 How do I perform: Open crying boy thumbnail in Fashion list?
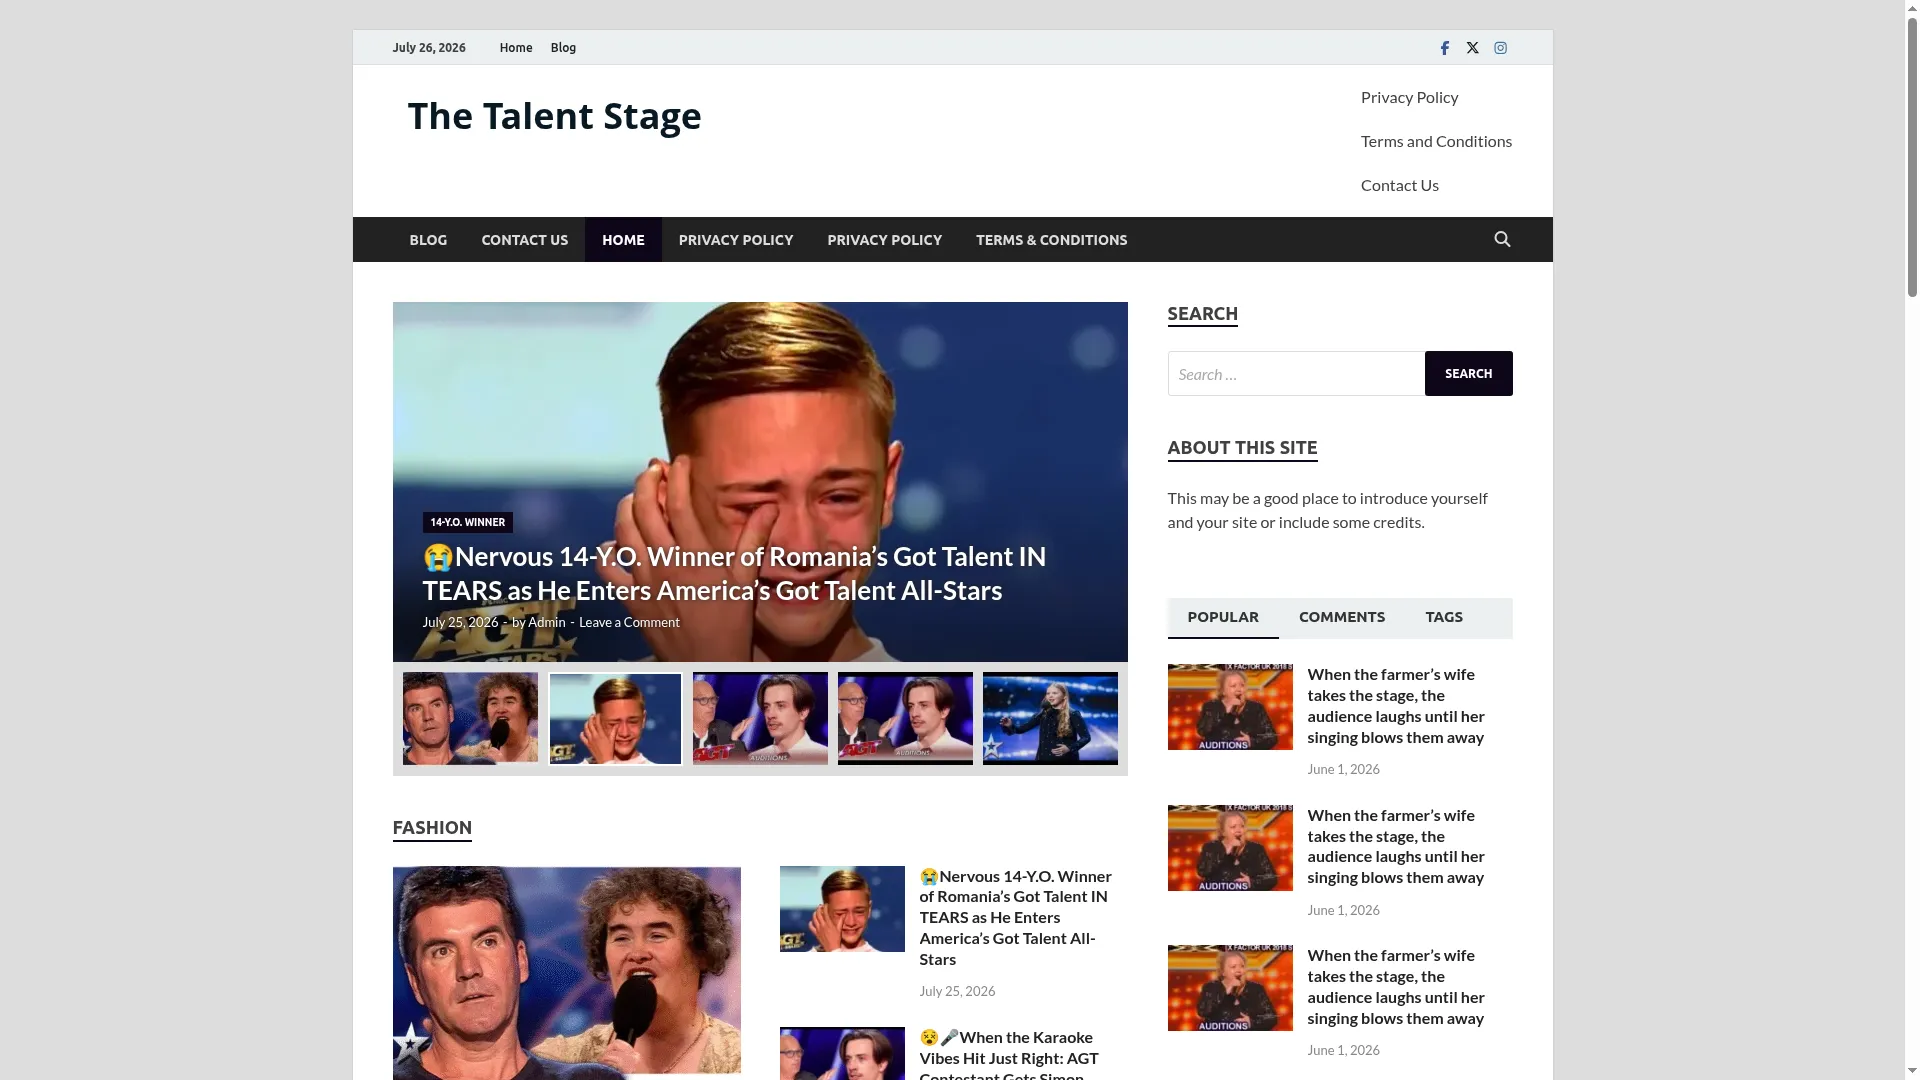pos(842,909)
